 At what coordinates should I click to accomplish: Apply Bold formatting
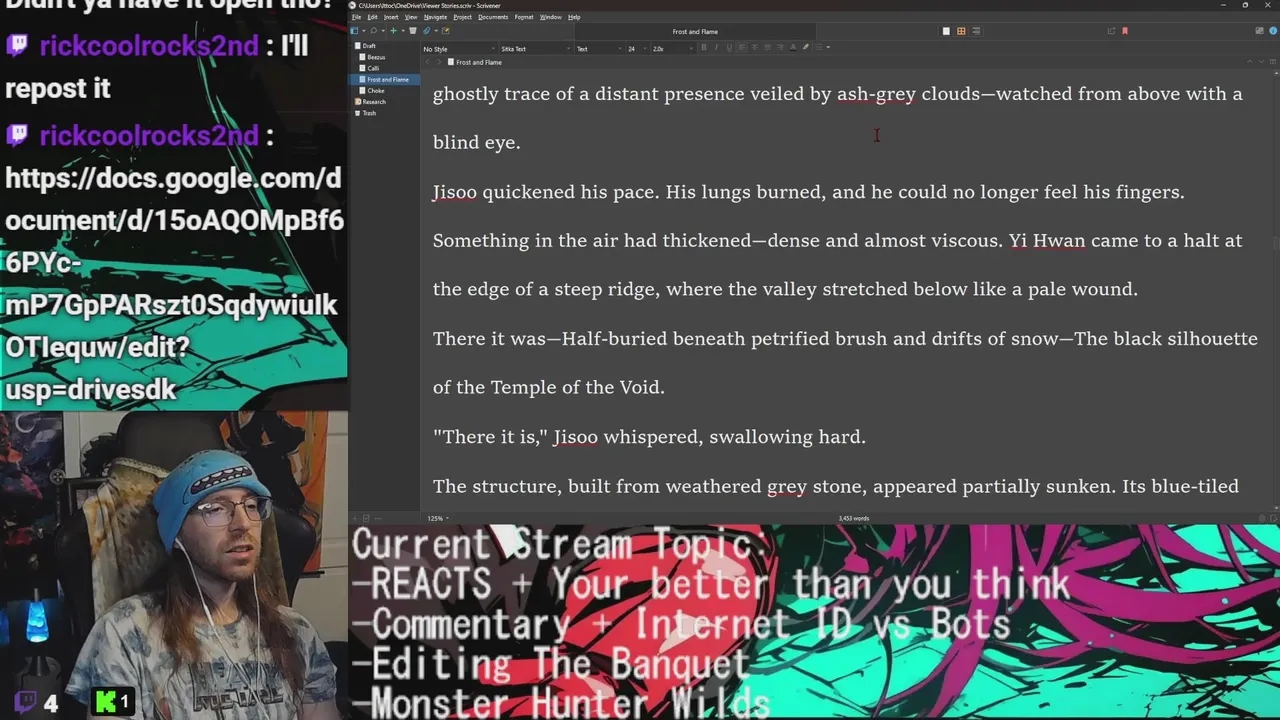tap(704, 47)
